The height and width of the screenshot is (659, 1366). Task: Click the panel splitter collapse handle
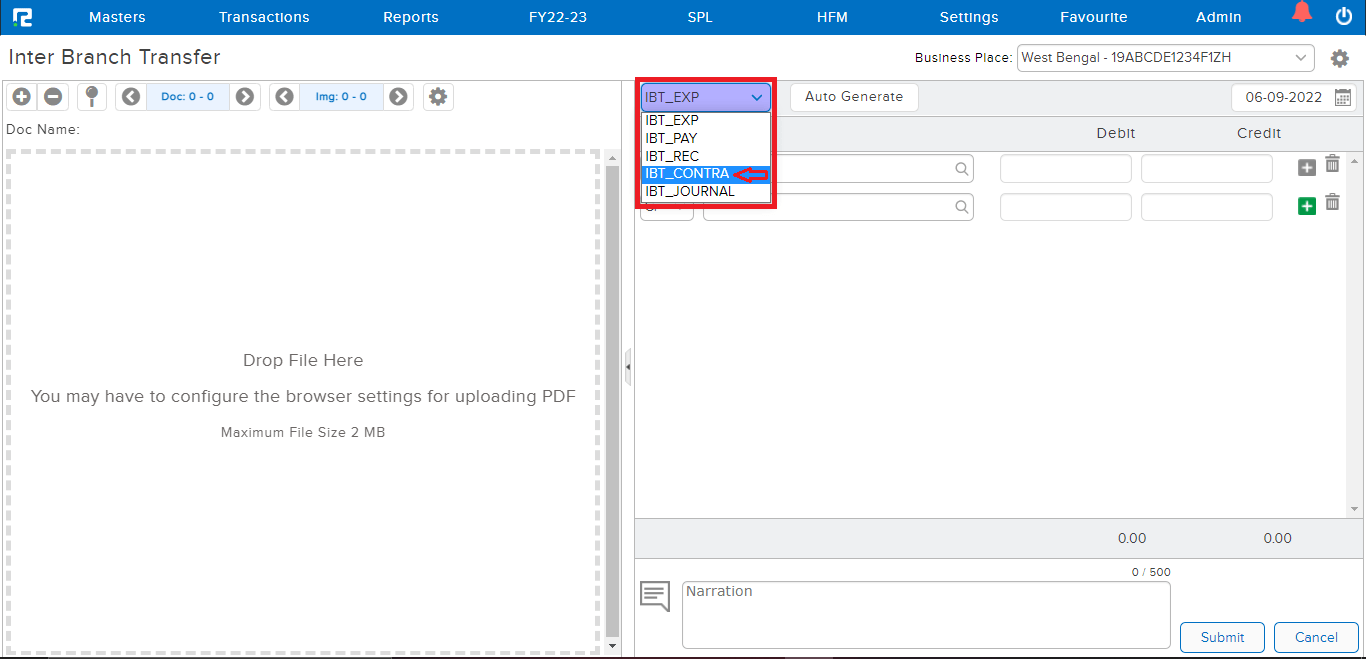coord(627,367)
